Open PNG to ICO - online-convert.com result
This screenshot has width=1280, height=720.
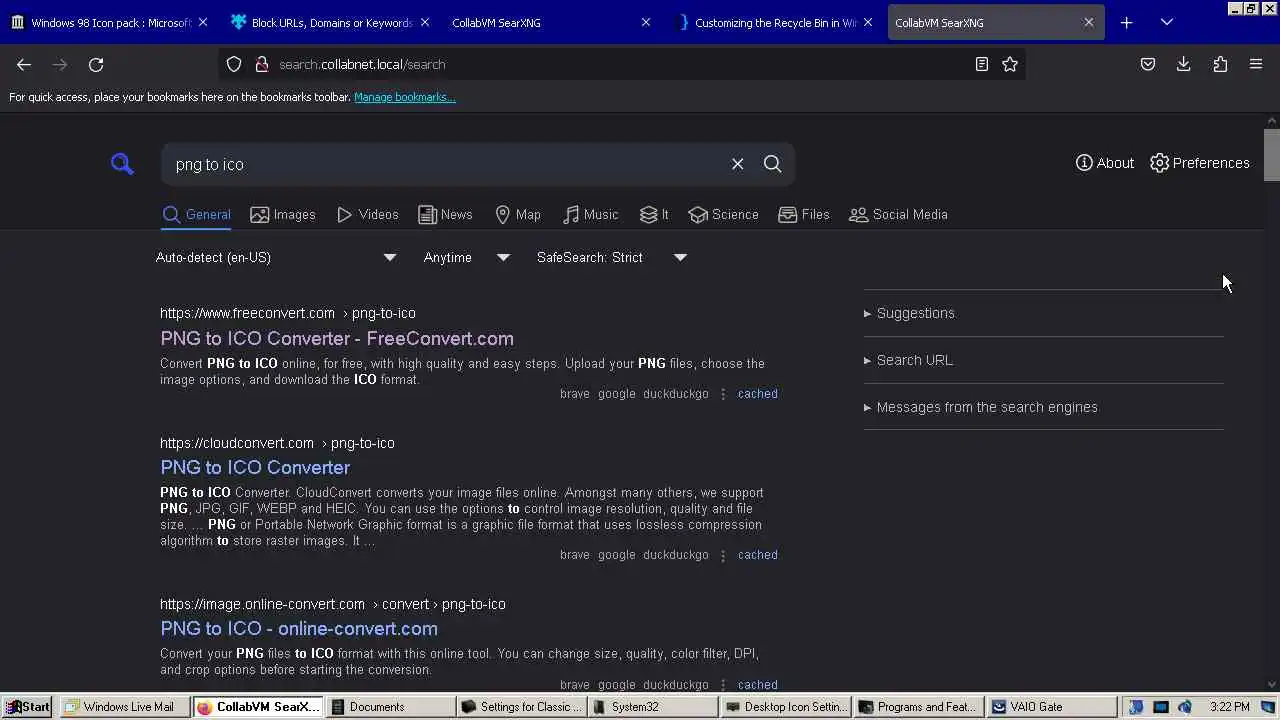point(299,628)
